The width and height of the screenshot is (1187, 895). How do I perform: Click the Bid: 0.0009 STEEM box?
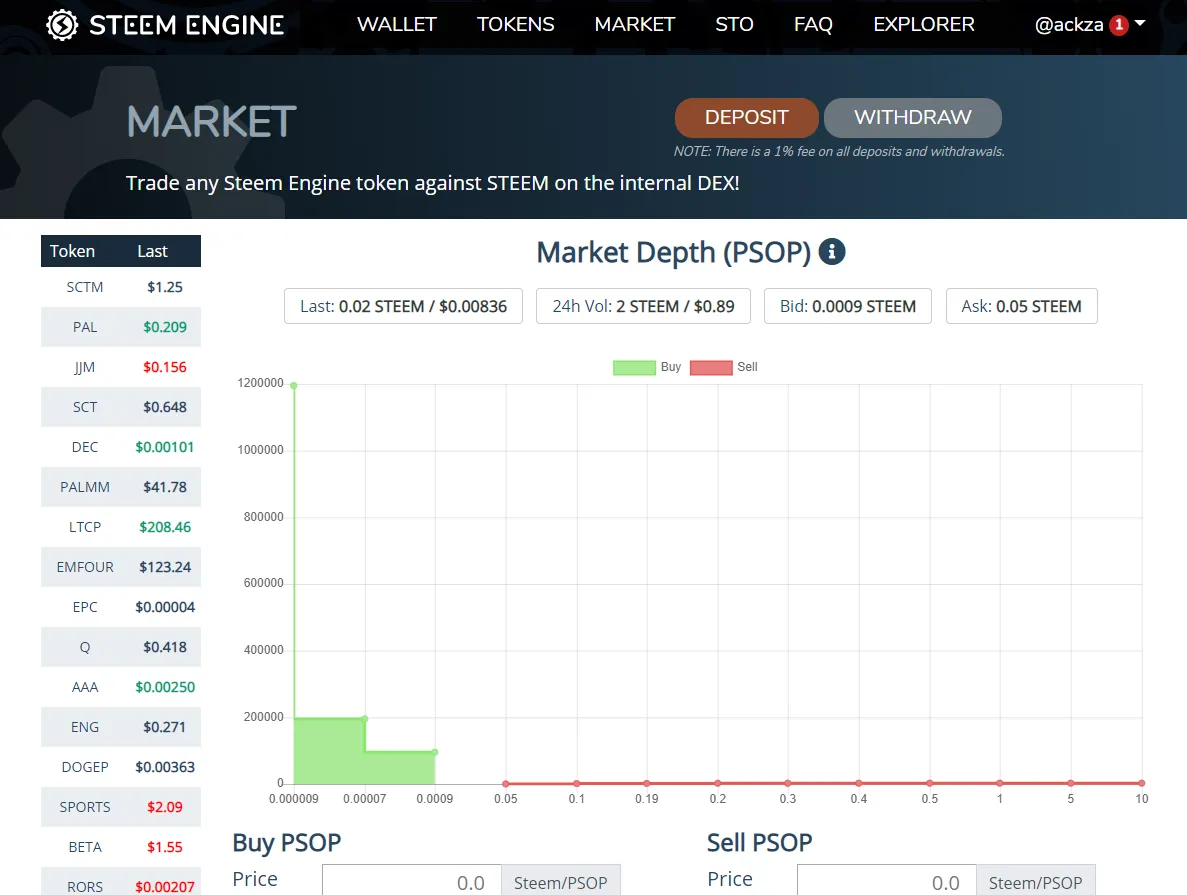point(848,306)
